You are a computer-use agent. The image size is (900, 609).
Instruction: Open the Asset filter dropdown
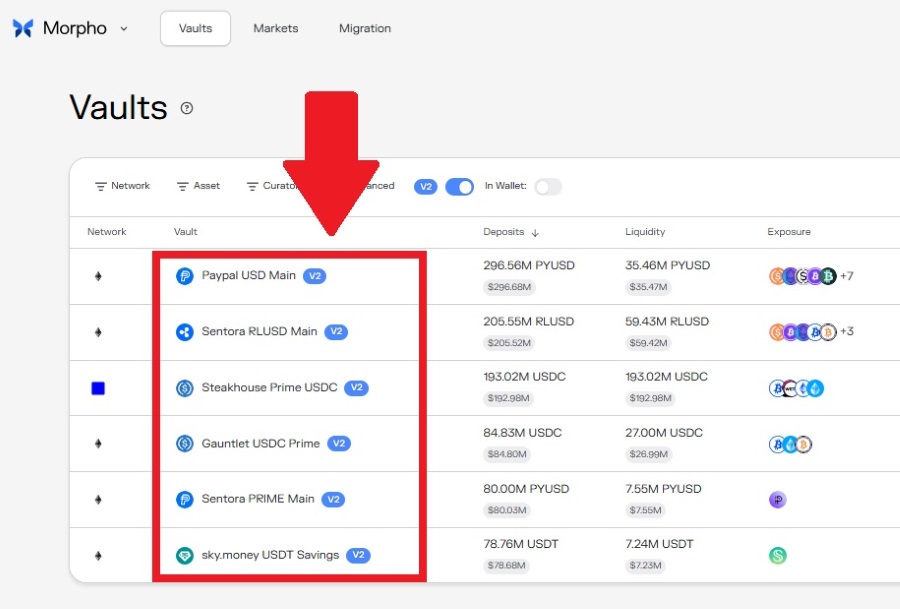click(198, 186)
